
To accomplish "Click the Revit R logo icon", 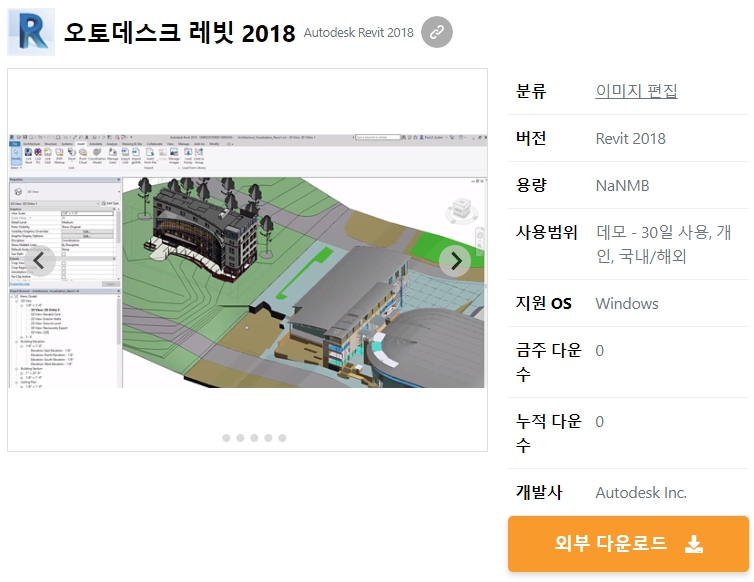I will 31,32.
